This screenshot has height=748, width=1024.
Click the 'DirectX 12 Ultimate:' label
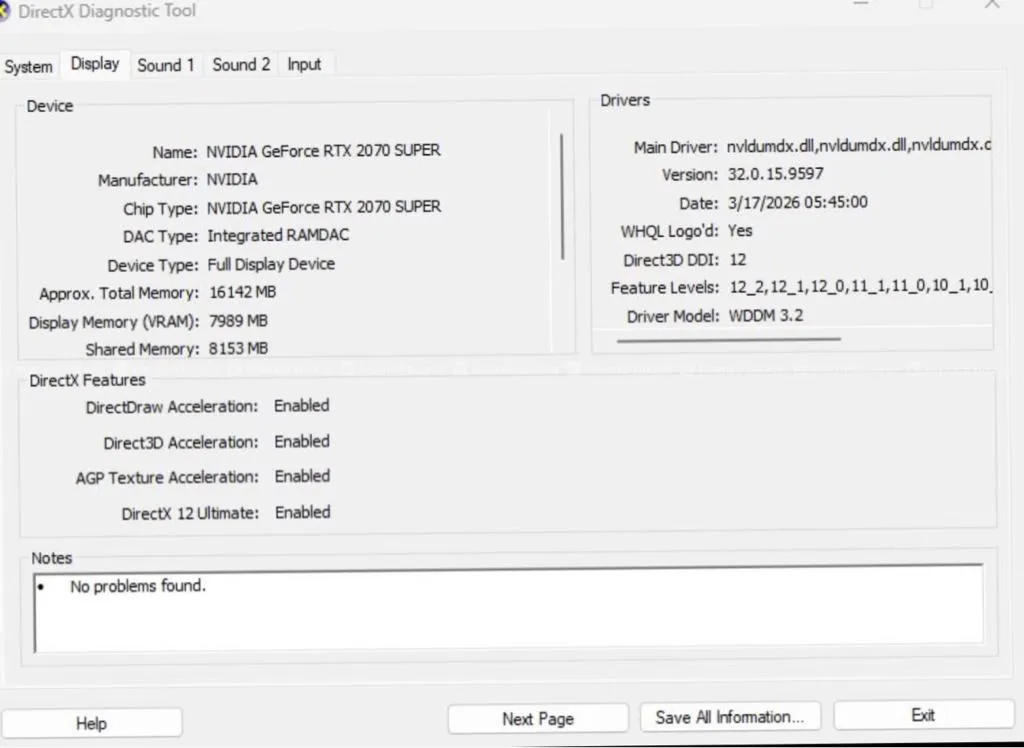click(x=190, y=513)
